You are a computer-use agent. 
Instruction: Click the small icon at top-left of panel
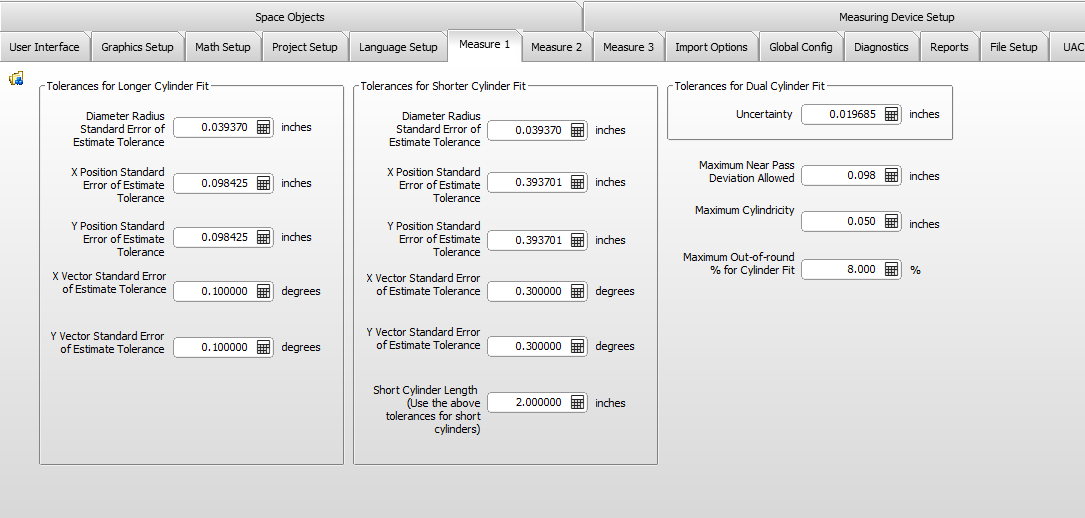(x=16, y=79)
